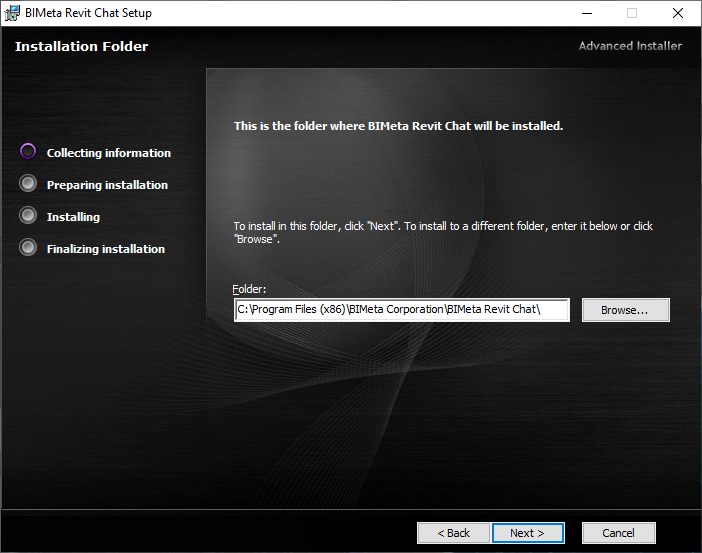
Task: Select the Finalizing installation step bullet
Action: 28,247
